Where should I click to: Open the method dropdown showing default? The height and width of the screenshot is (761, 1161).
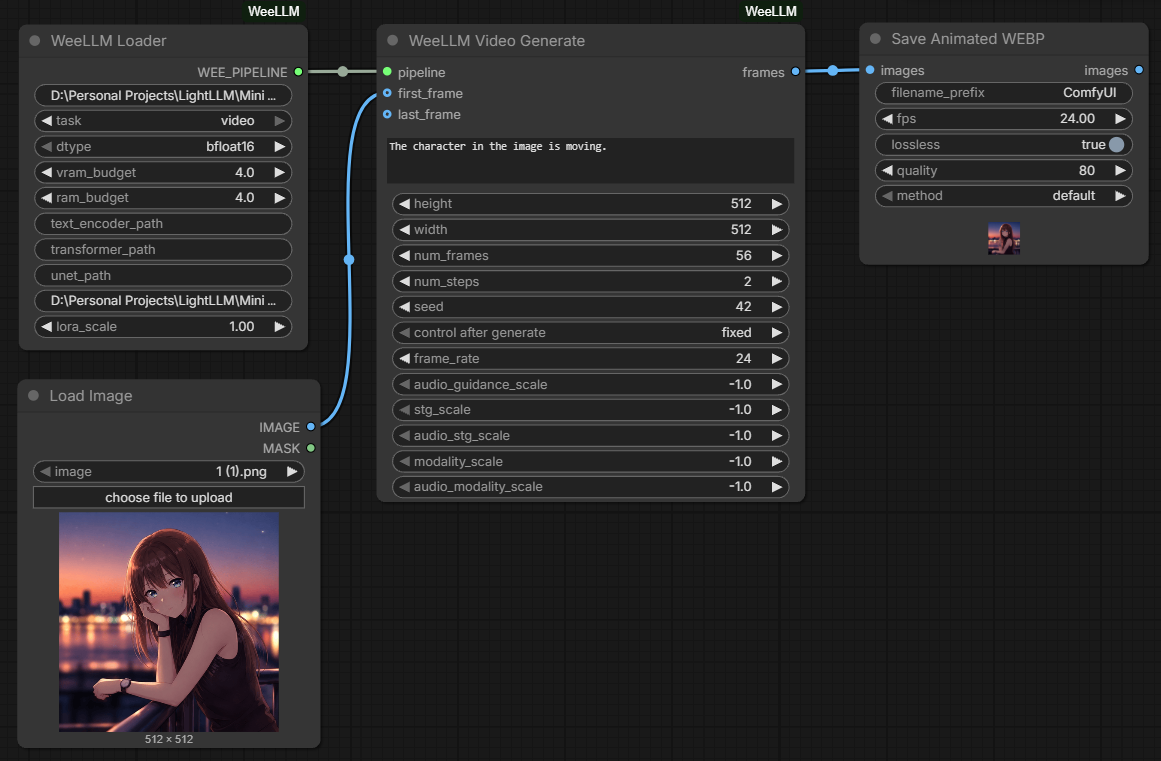pos(1004,195)
